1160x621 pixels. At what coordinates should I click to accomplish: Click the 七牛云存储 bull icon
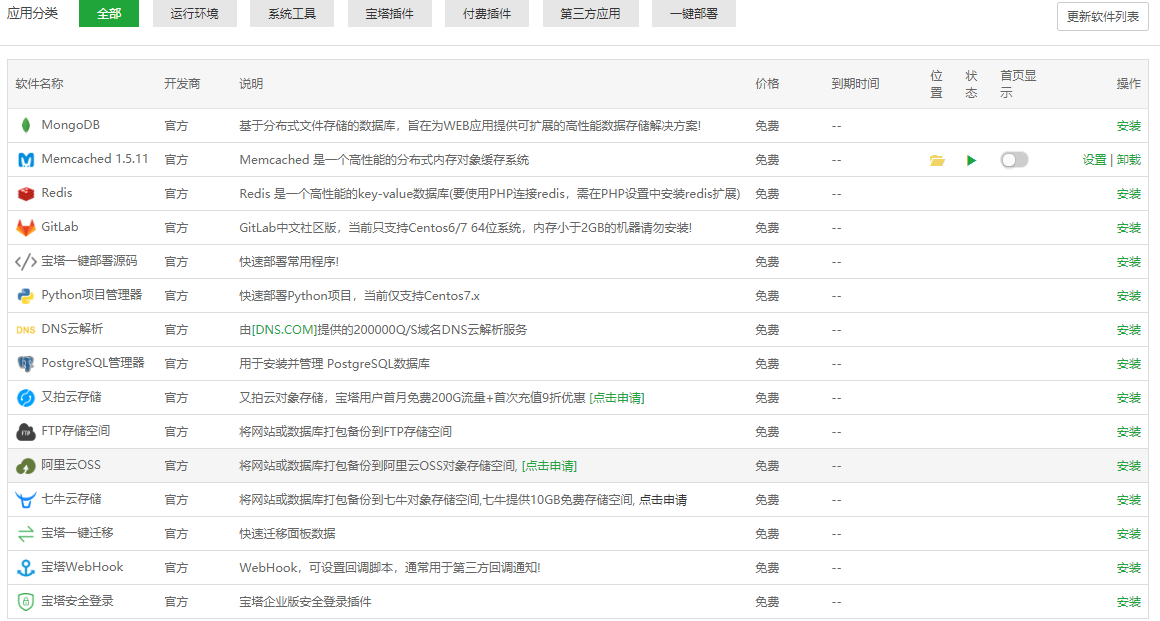tap(26, 500)
